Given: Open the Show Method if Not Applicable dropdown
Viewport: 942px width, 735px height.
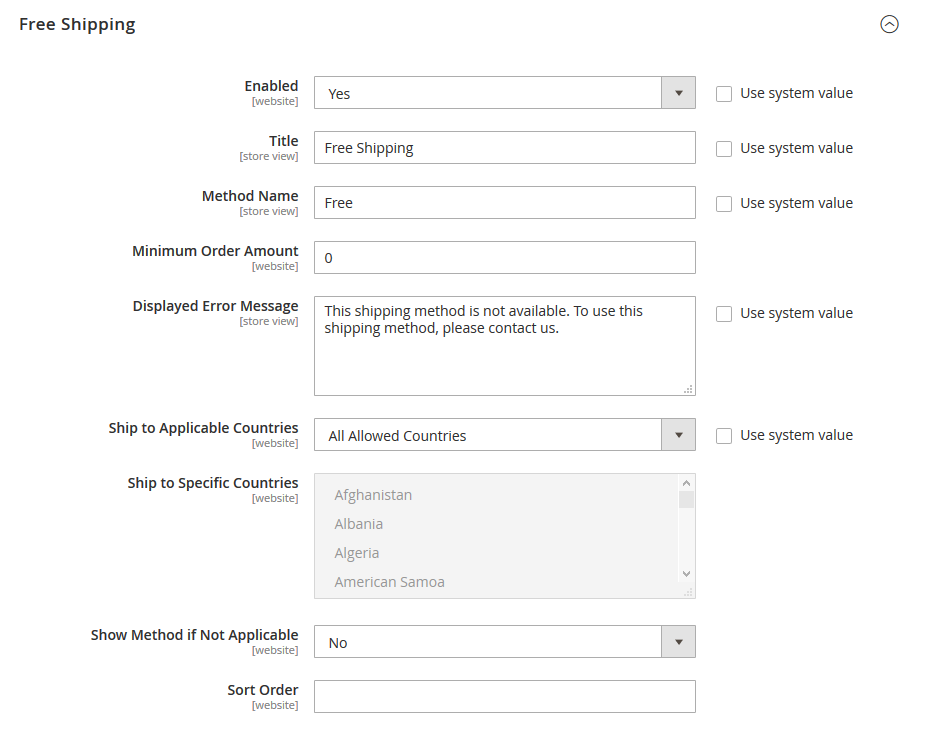Looking at the screenshot, I should pyautogui.click(x=678, y=641).
